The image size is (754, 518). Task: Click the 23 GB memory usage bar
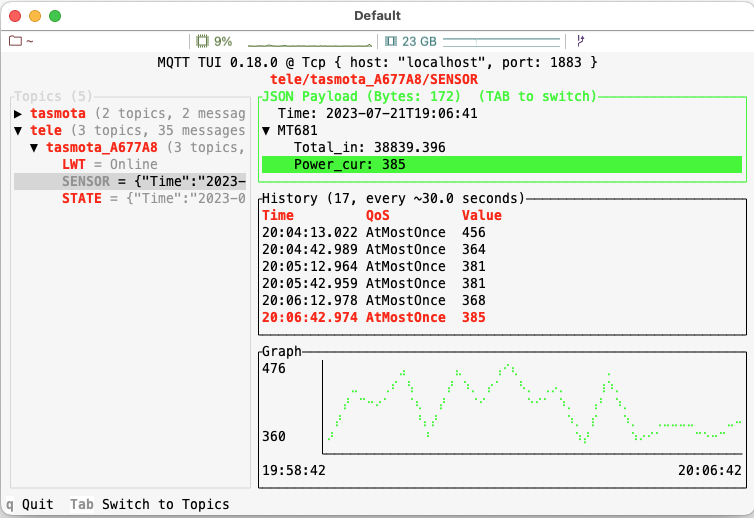501,42
